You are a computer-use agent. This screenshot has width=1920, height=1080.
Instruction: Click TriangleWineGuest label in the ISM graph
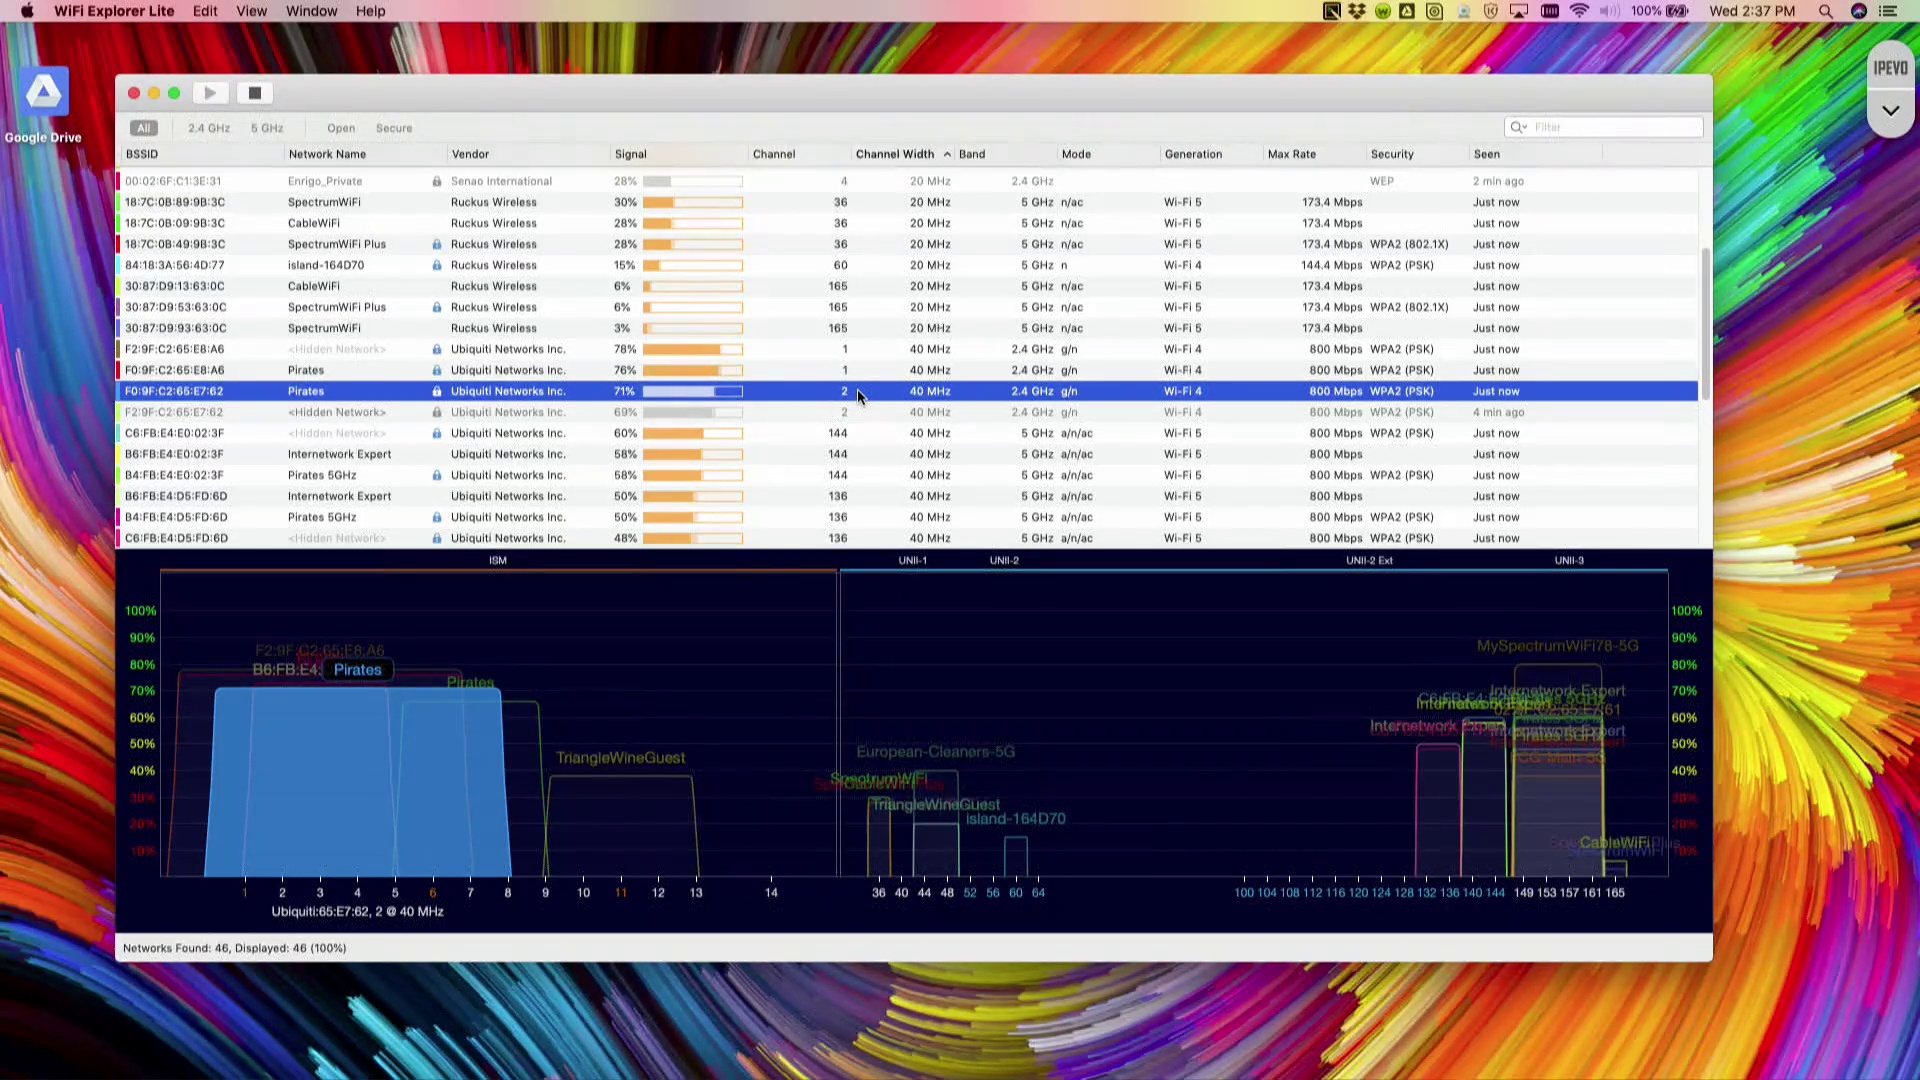pyautogui.click(x=620, y=758)
